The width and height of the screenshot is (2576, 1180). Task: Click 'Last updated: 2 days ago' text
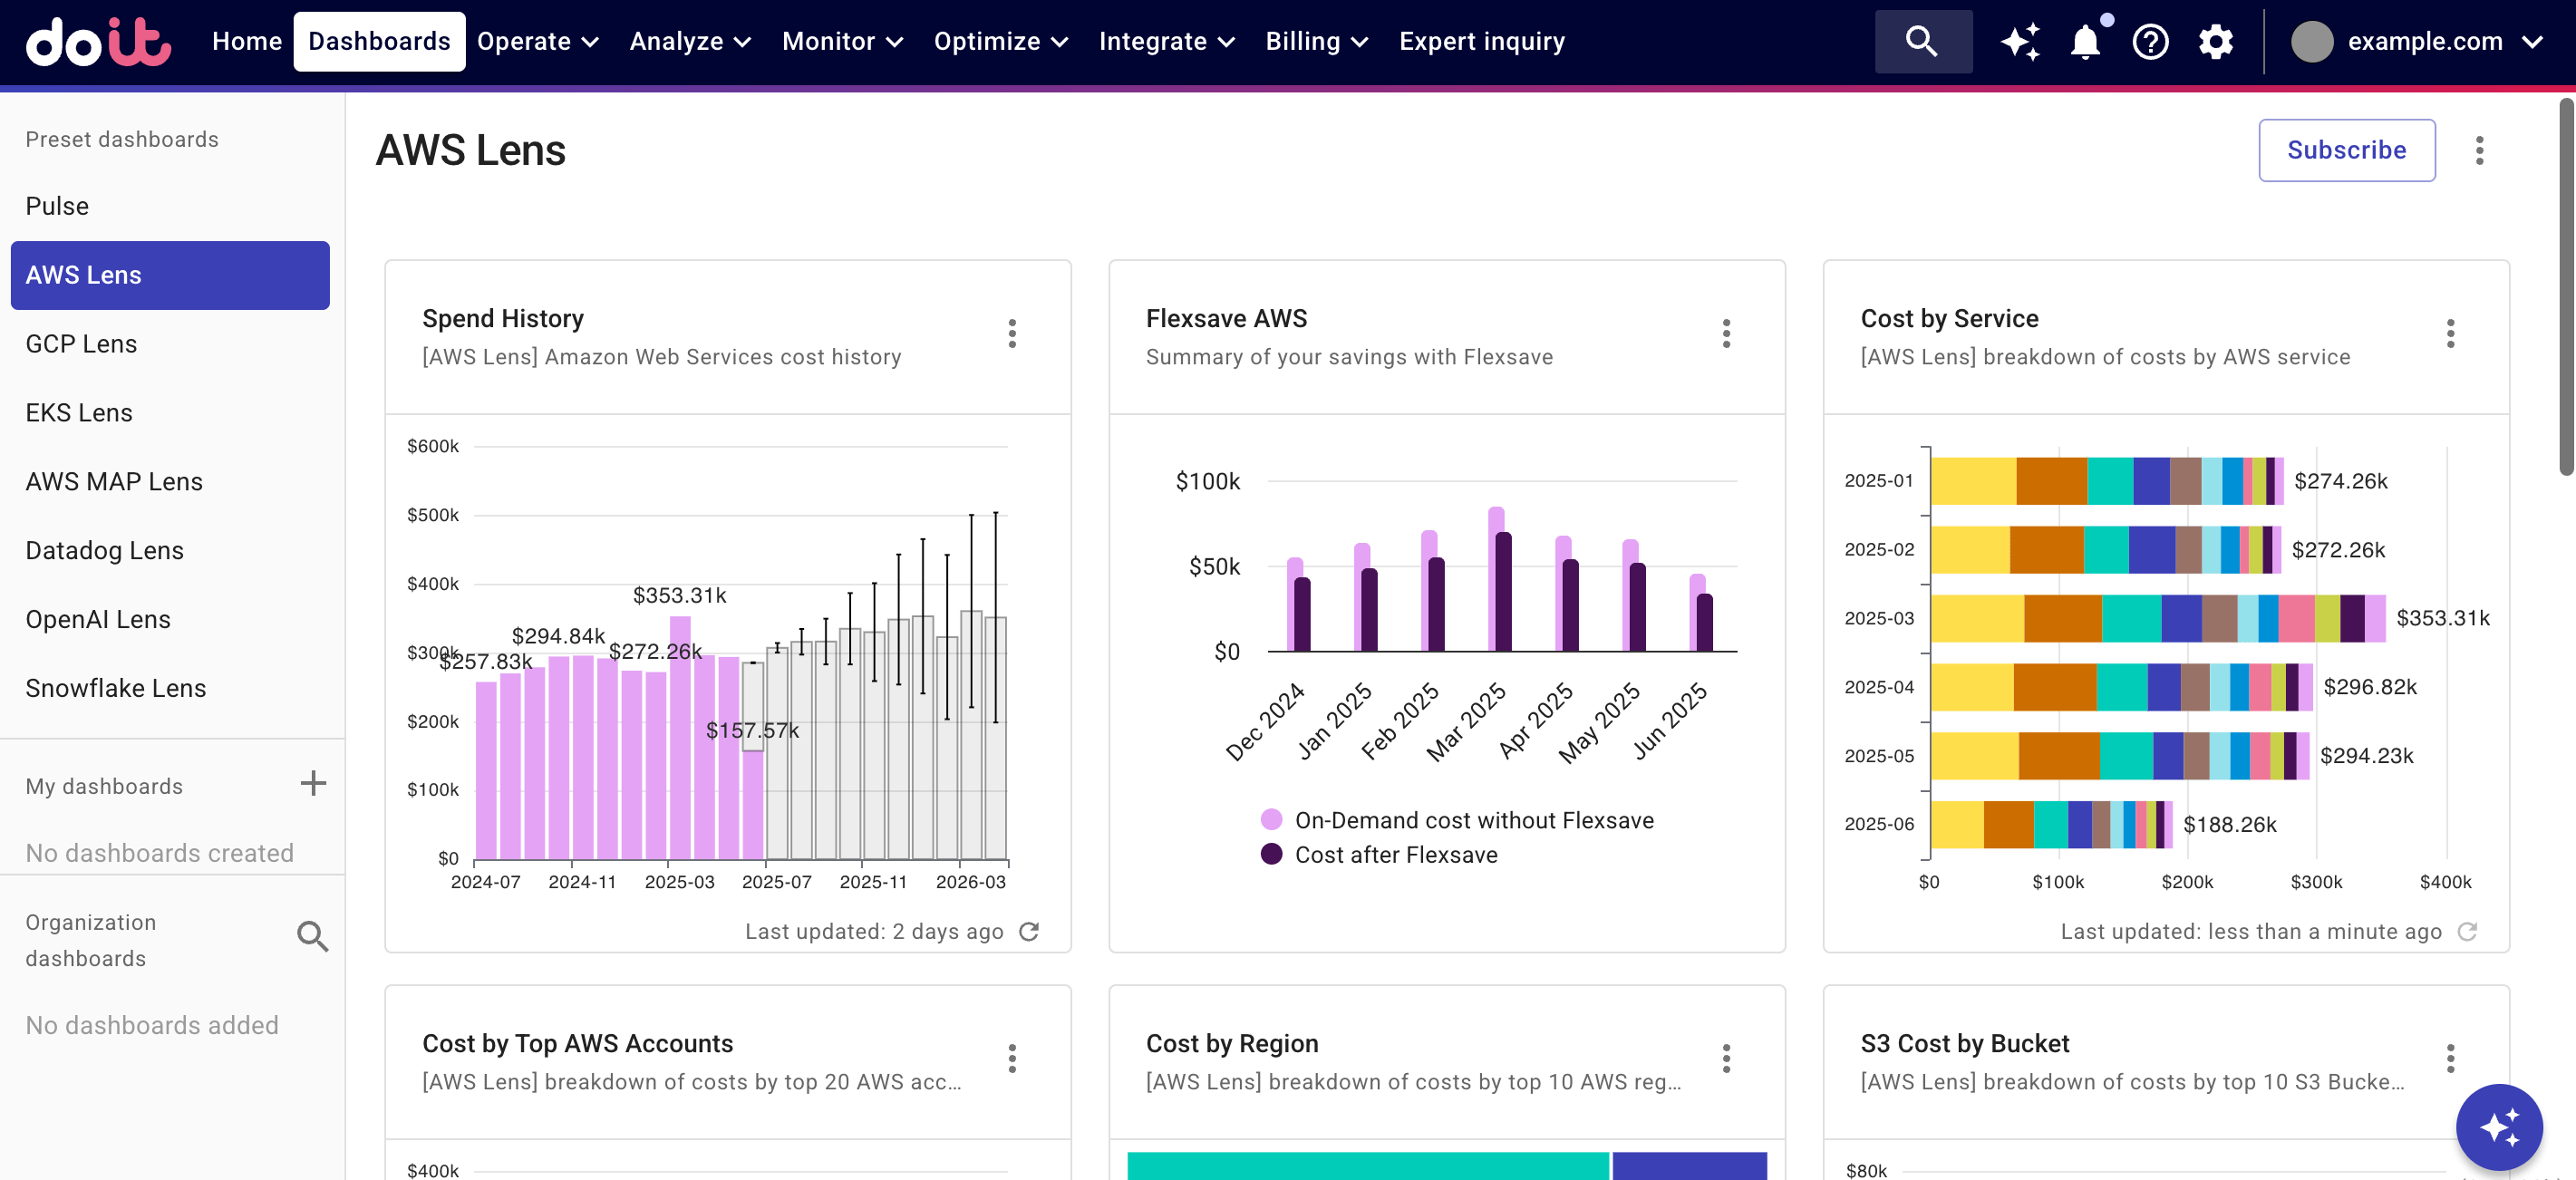pos(874,932)
